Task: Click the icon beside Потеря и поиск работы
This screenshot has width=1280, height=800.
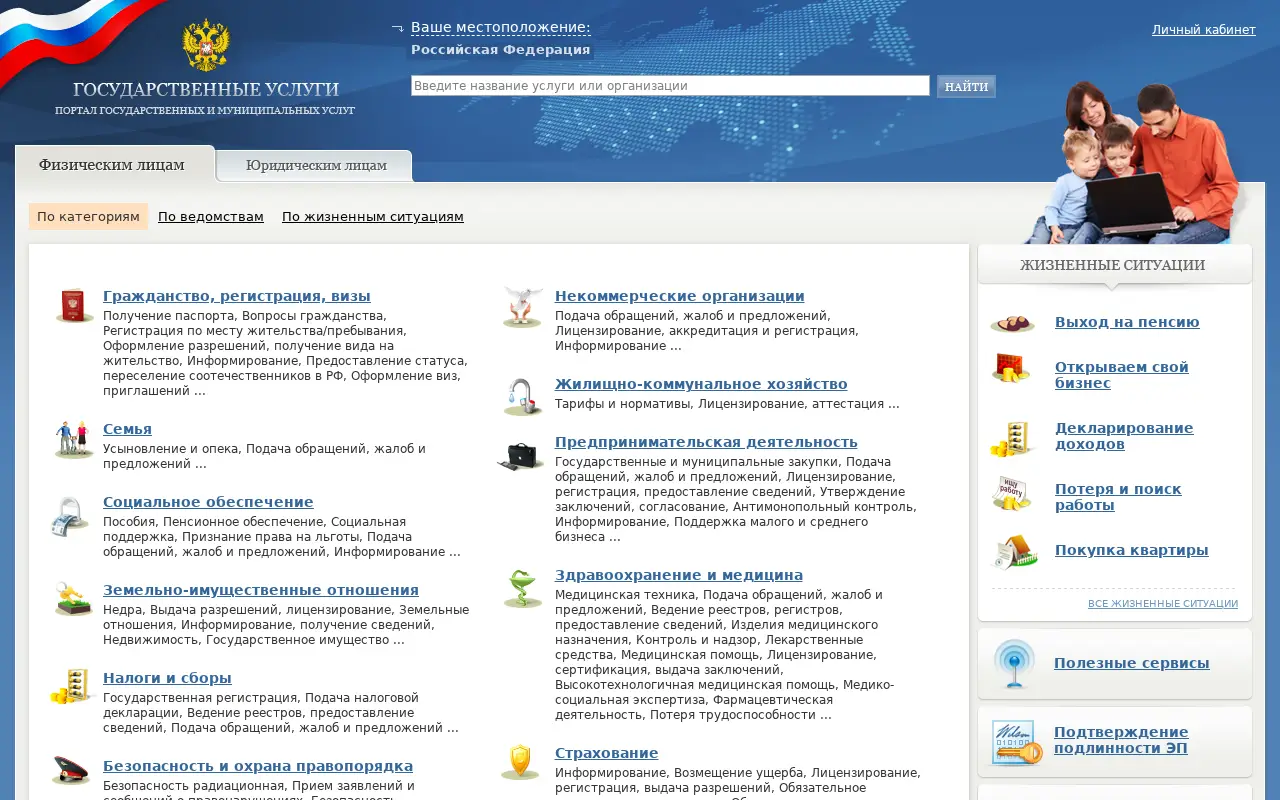Action: [x=1012, y=493]
